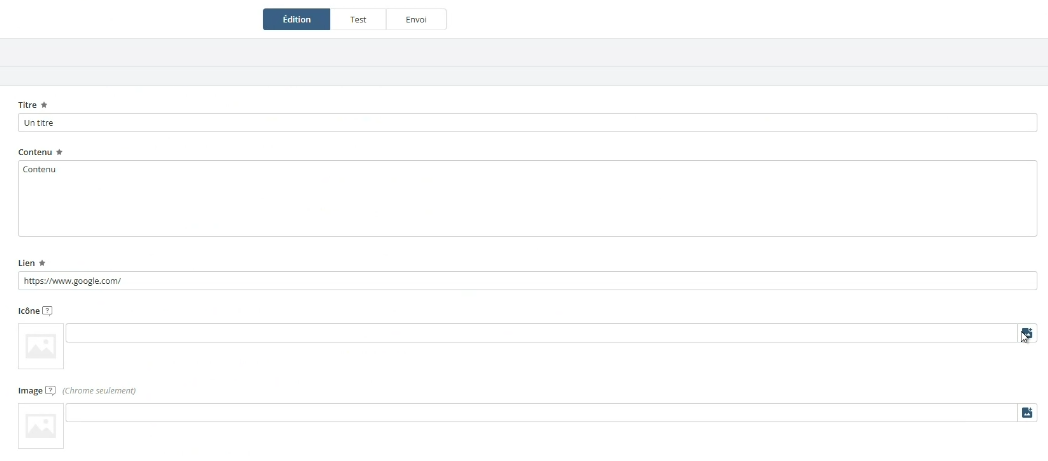Viewport: 1048px width, 461px height.
Task: Click the Lien URL field
Action: coord(527,281)
